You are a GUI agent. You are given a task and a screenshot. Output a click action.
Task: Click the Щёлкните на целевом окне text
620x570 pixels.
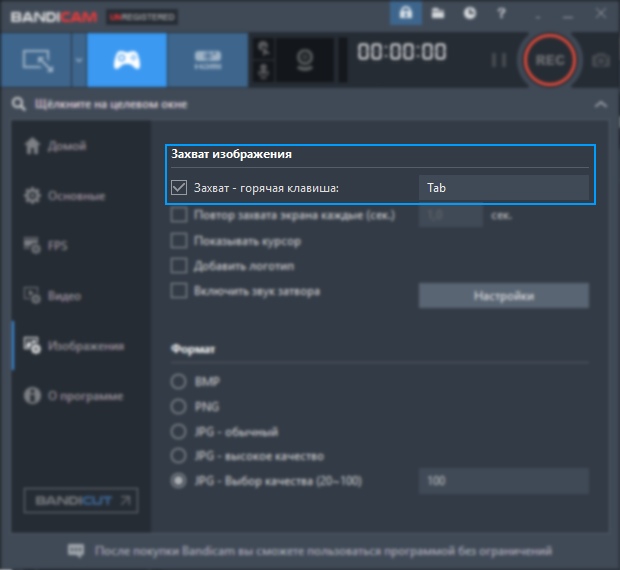click(111, 104)
